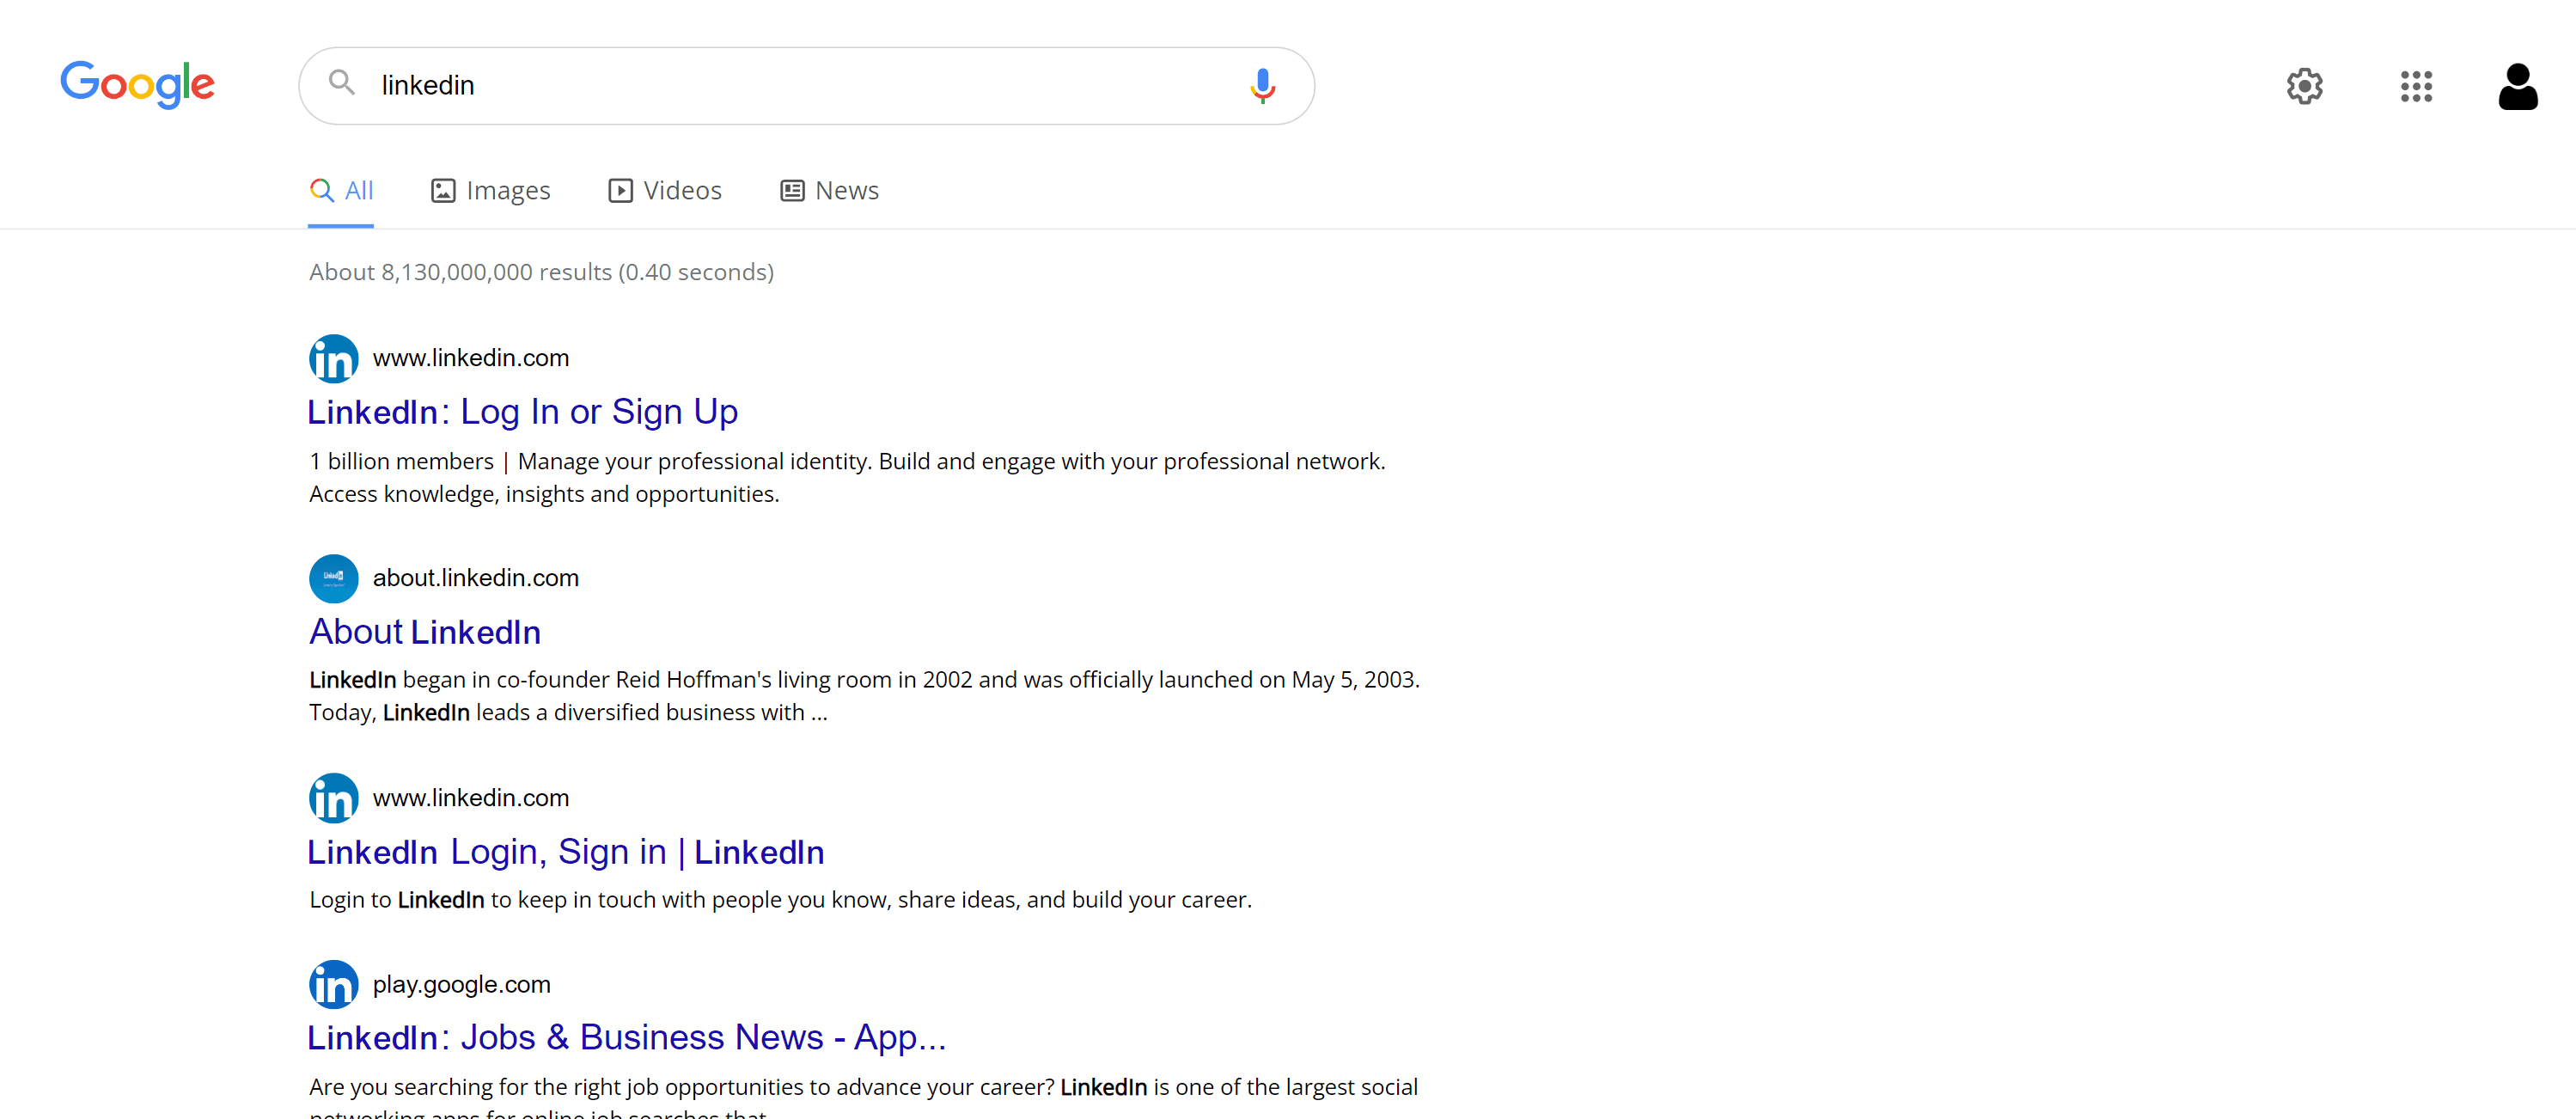Click the 'Login to LinkedIn to keep in touch' snippet
Viewport: 2576px width, 1119px height.
tap(780, 900)
